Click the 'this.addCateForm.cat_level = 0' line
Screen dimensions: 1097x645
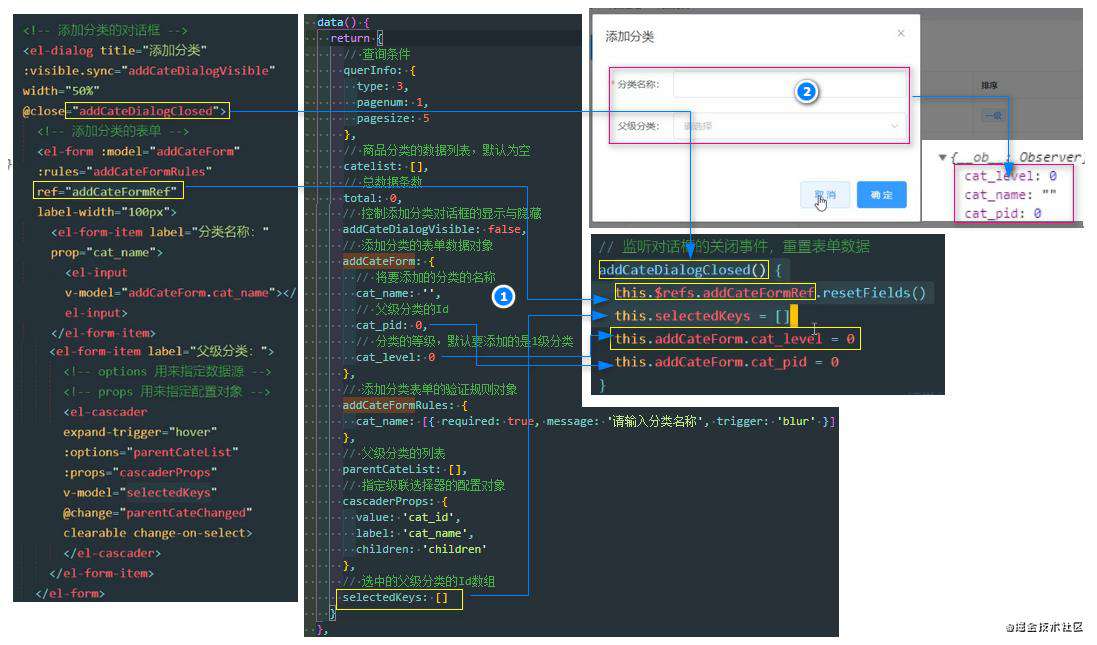(x=735, y=339)
